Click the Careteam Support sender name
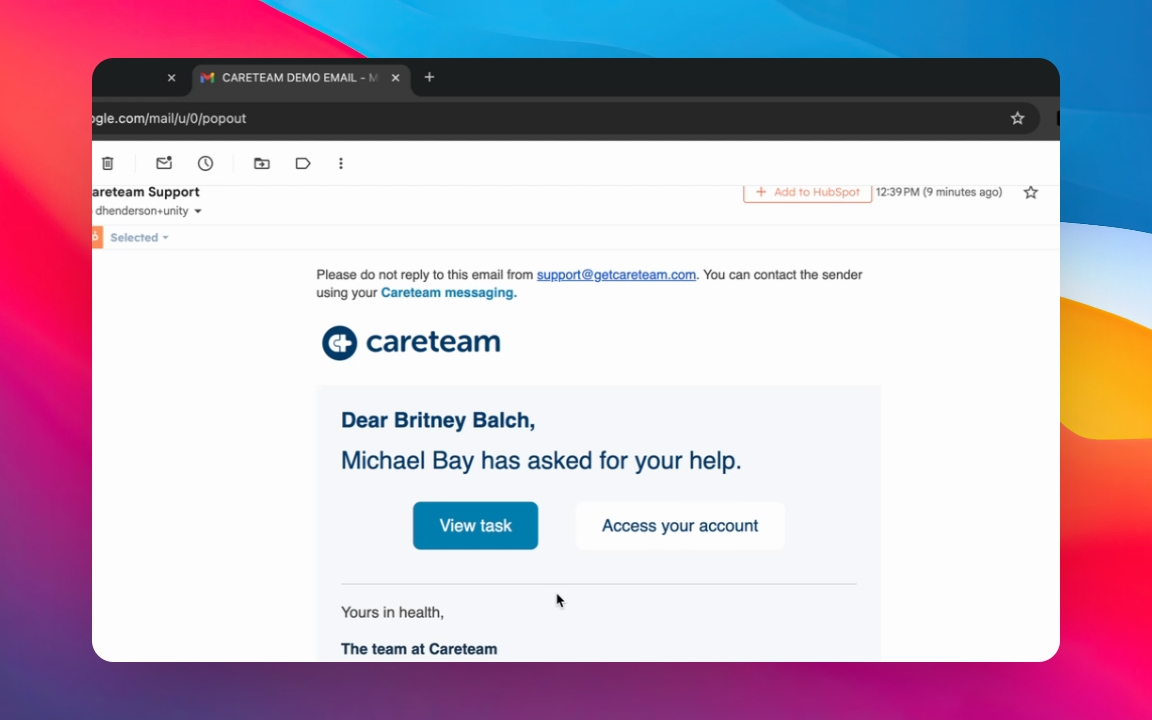The image size is (1152, 720). (145, 192)
